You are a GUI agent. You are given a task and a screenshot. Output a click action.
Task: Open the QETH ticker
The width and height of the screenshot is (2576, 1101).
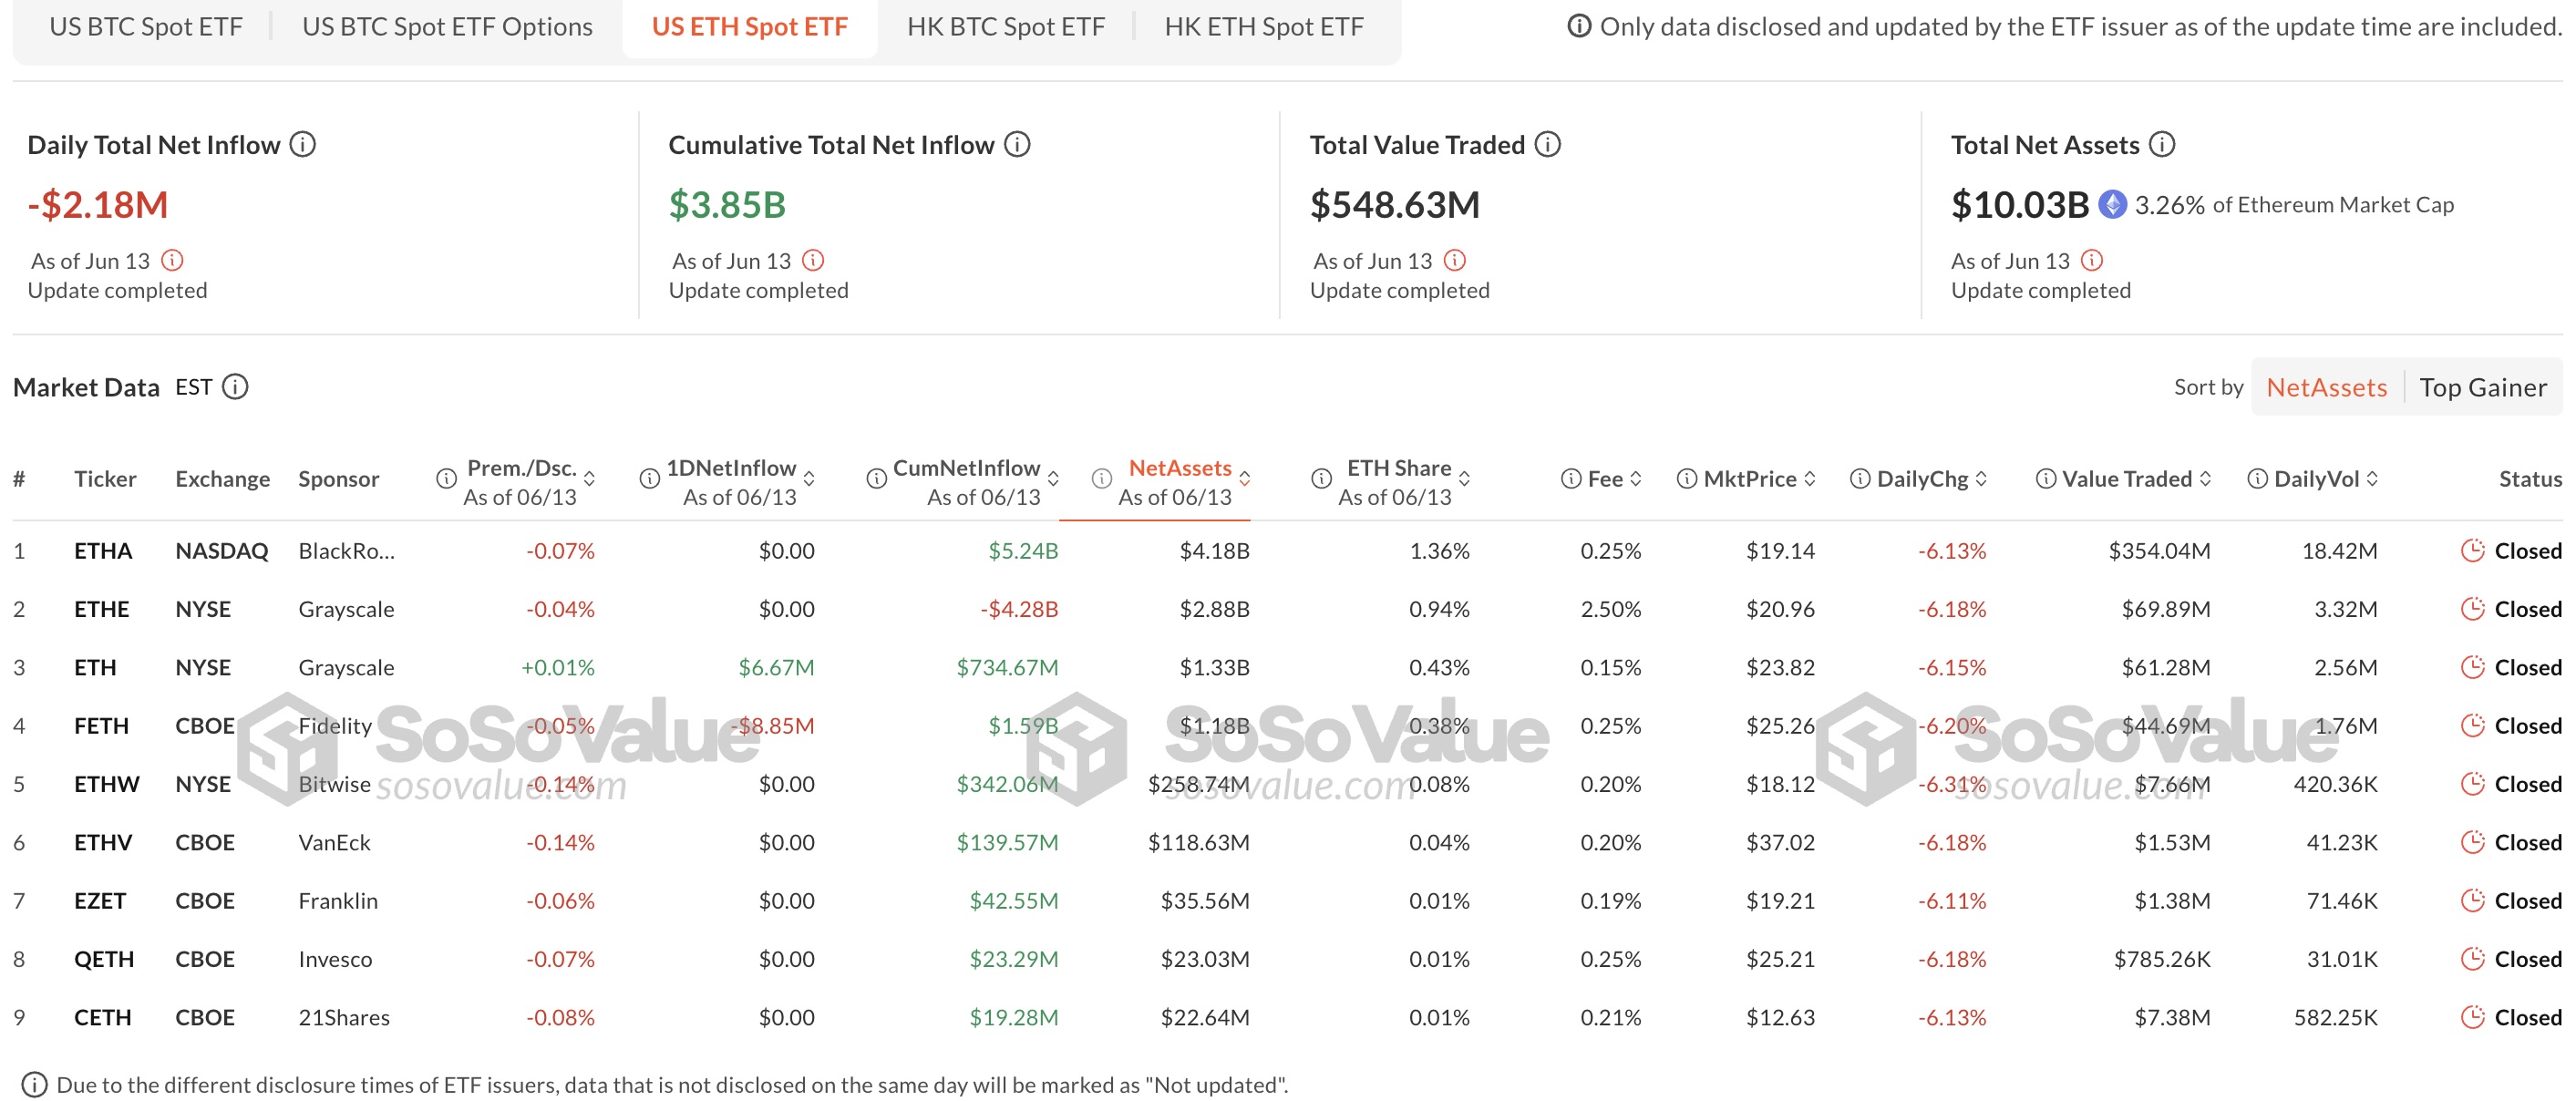104,959
